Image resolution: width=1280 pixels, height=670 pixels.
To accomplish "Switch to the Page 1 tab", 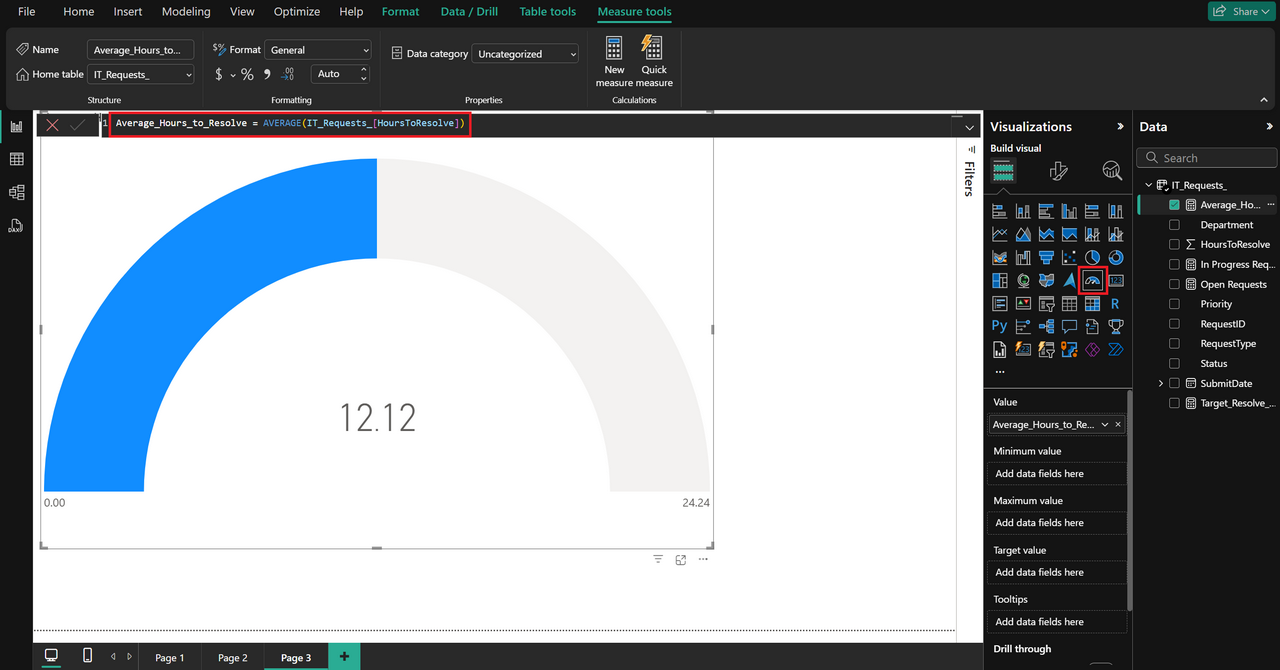I will click(x=170, y=657).
